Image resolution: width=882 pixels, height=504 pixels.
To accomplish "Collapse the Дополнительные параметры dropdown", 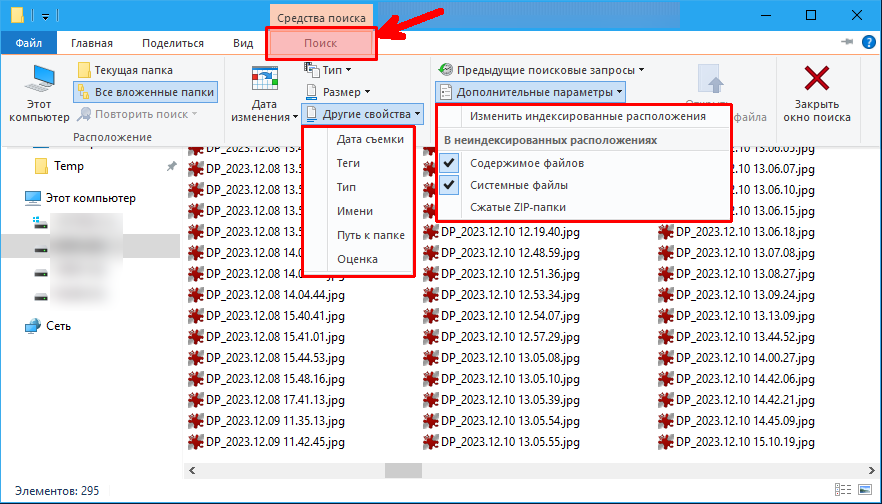I will click(531, 92).
